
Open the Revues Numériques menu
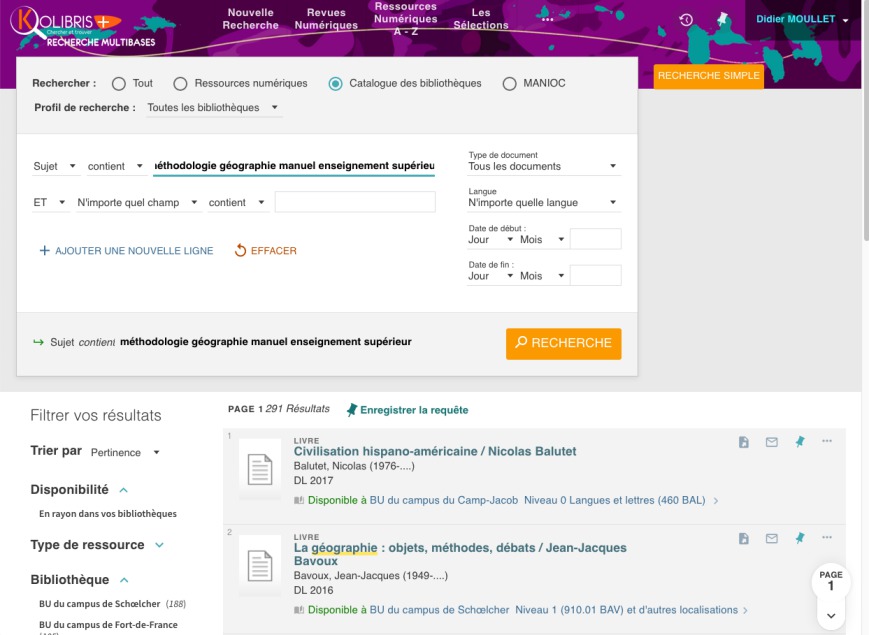click(326, 19)
